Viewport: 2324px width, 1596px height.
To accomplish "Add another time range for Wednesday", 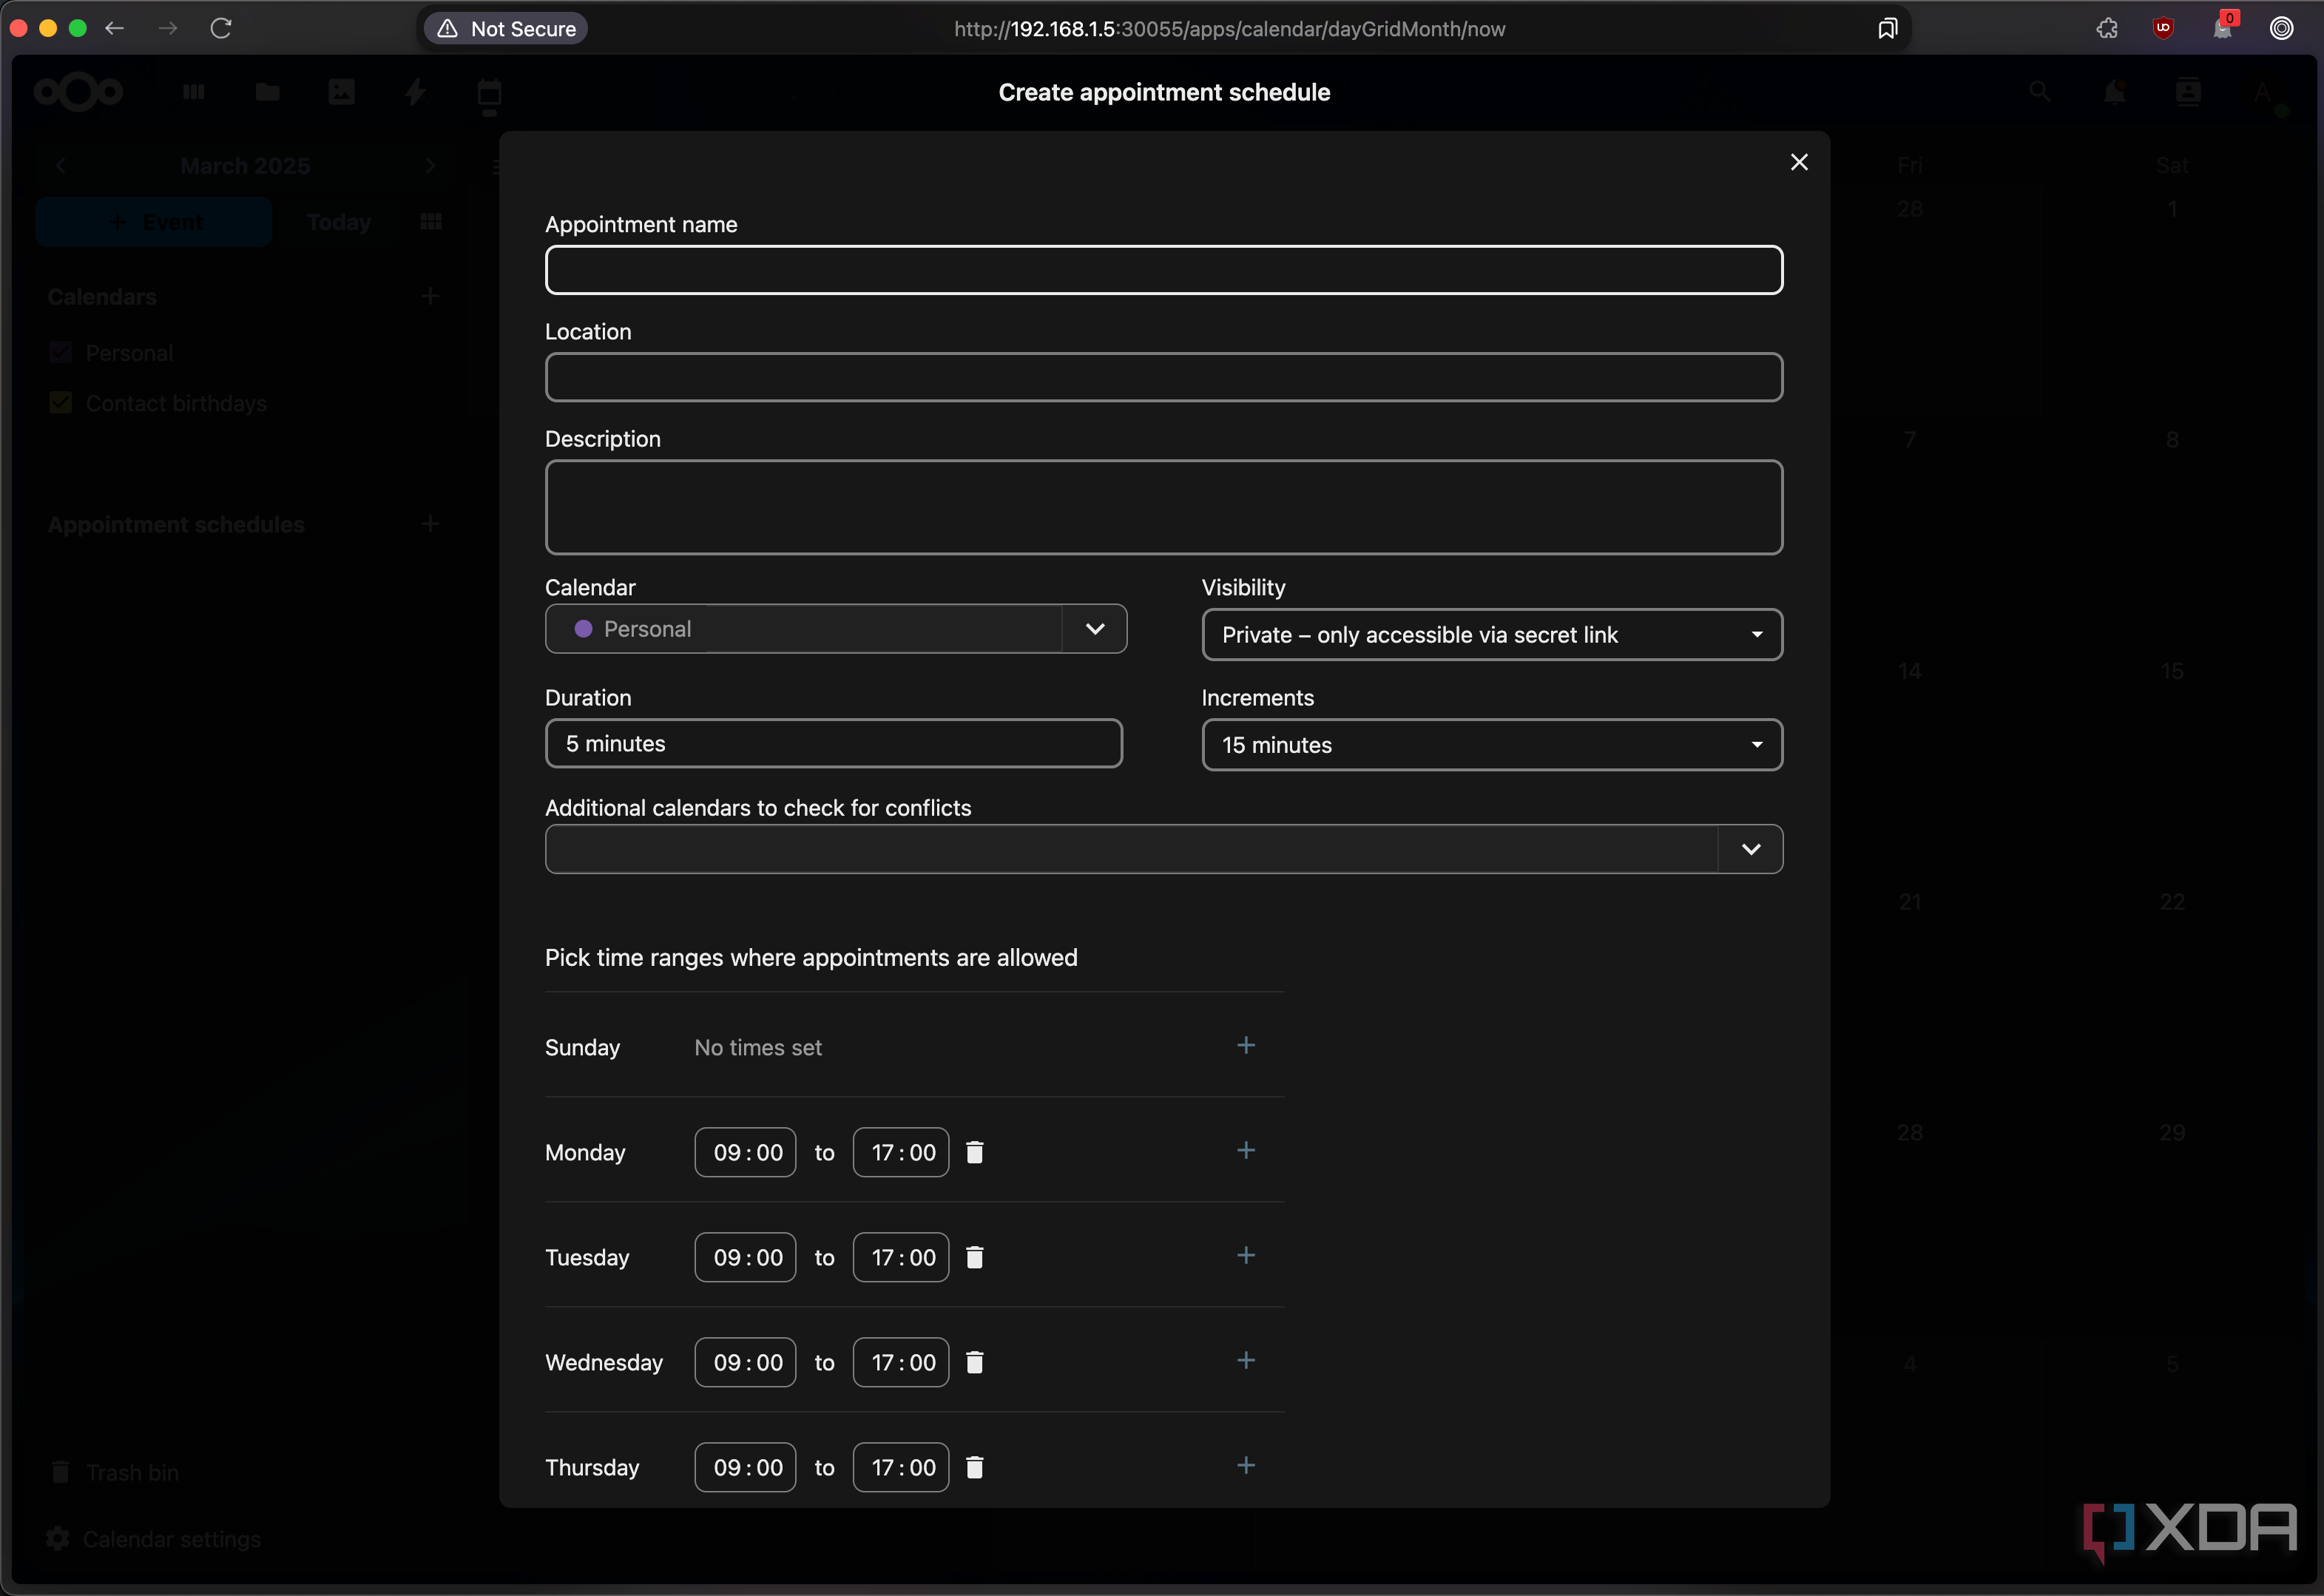I will click(x=1245, y=1361).
